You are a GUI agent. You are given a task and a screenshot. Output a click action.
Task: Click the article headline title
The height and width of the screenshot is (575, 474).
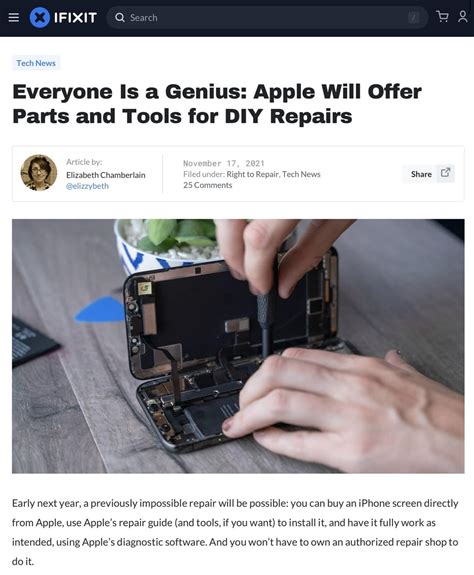[217, 104]
